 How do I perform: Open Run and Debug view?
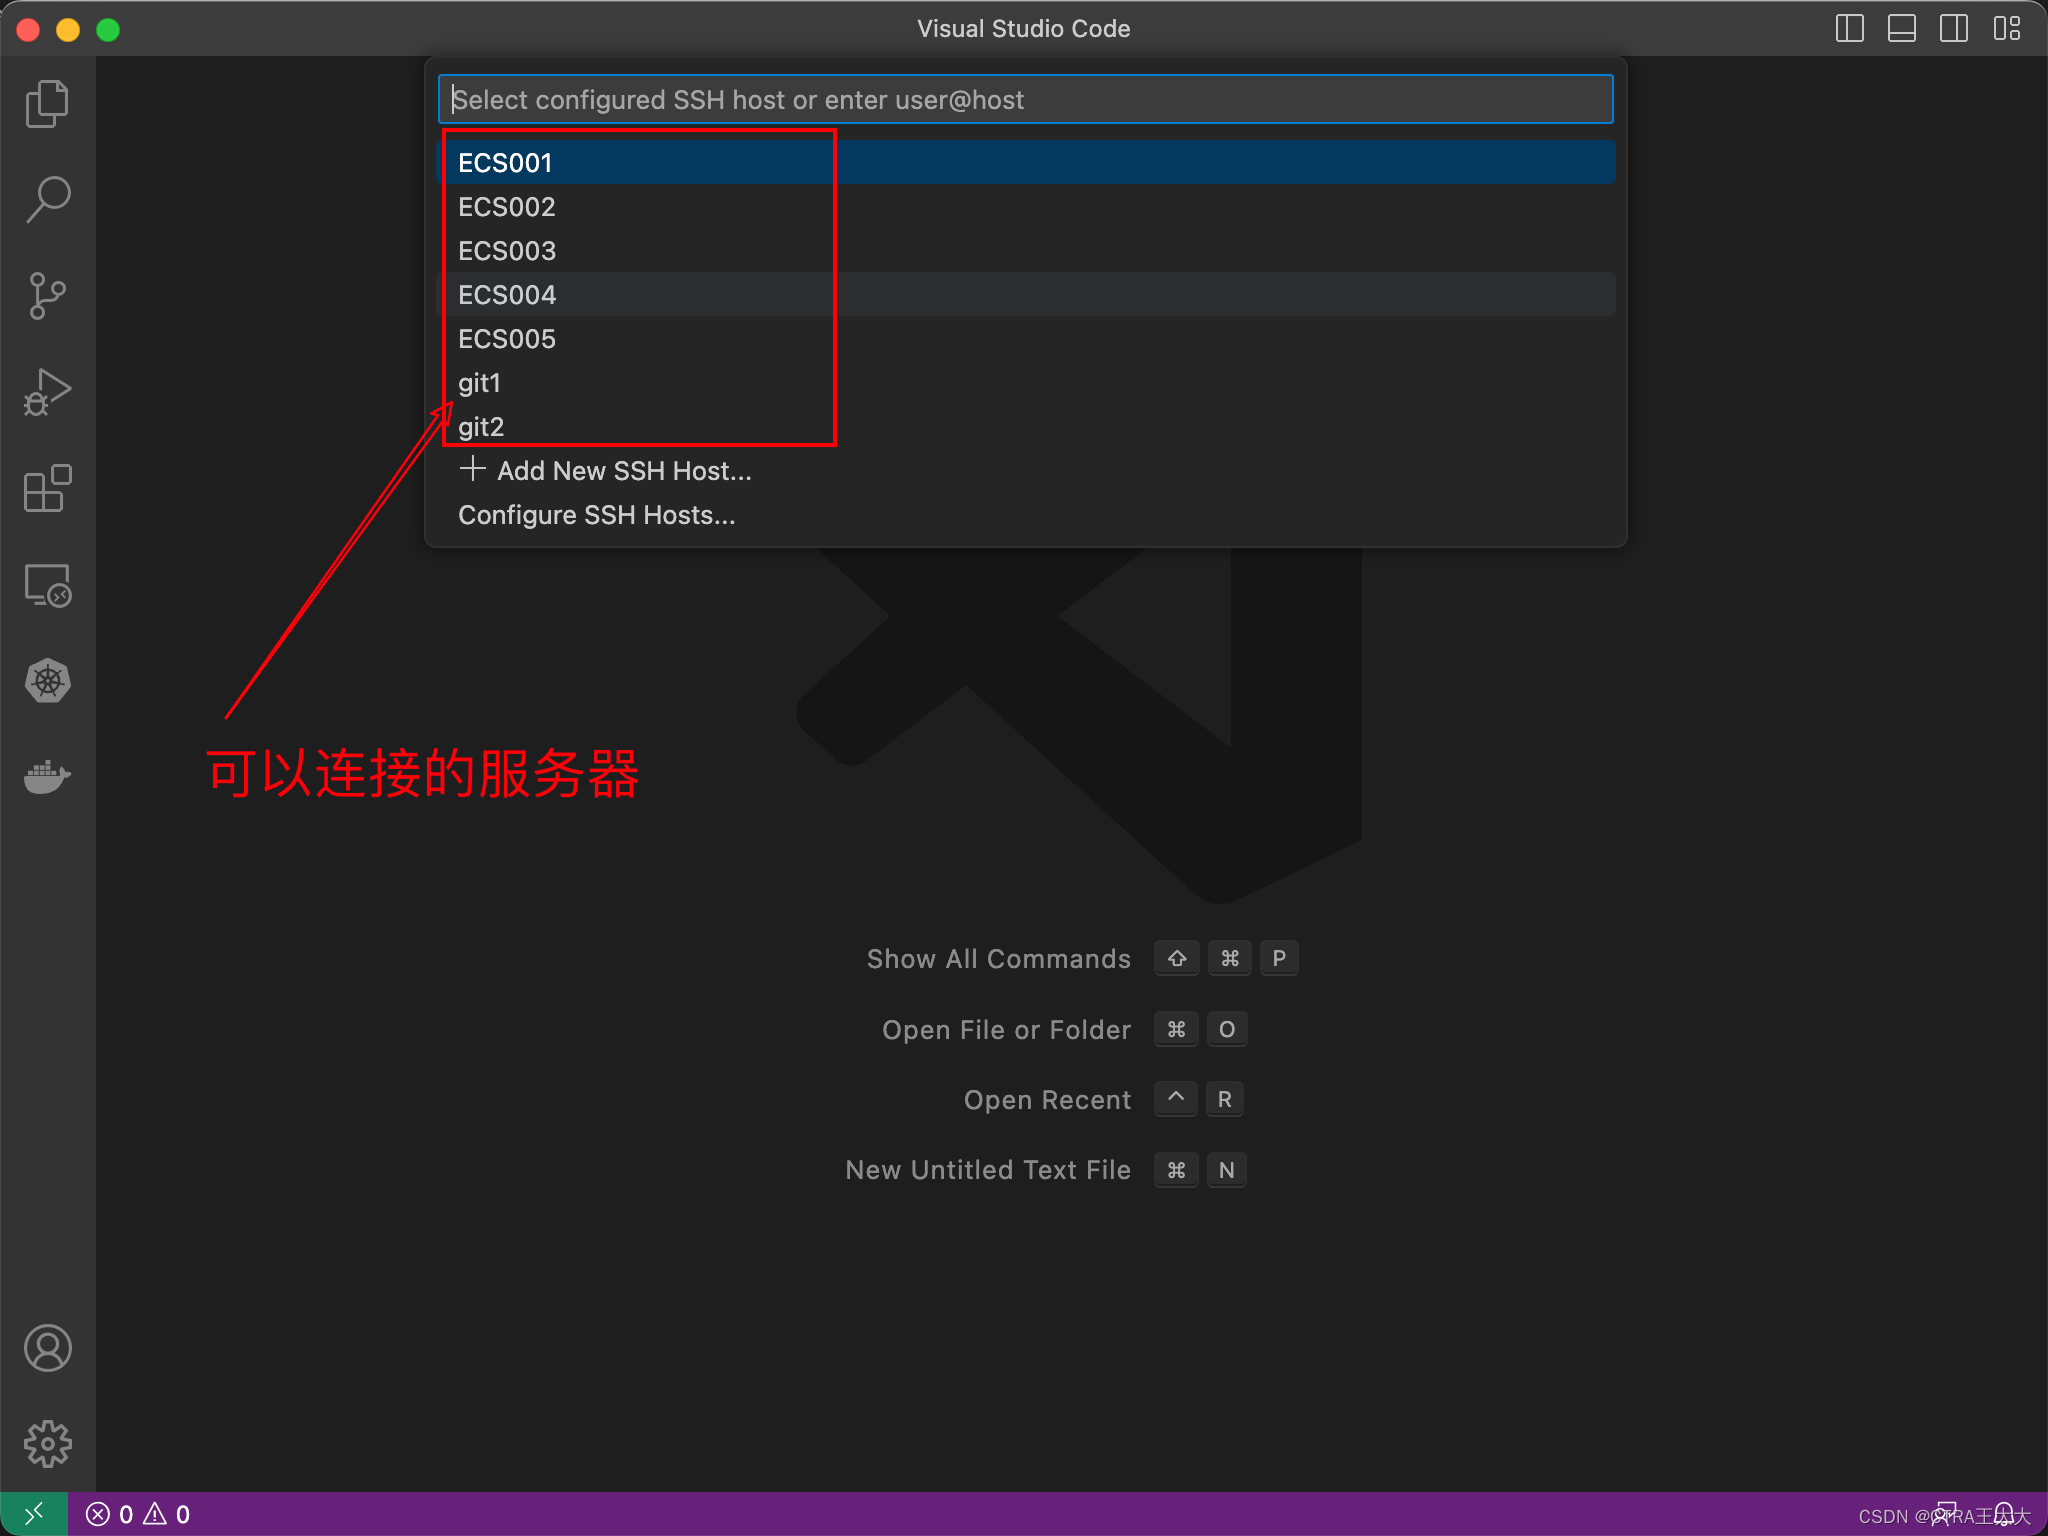47,392
